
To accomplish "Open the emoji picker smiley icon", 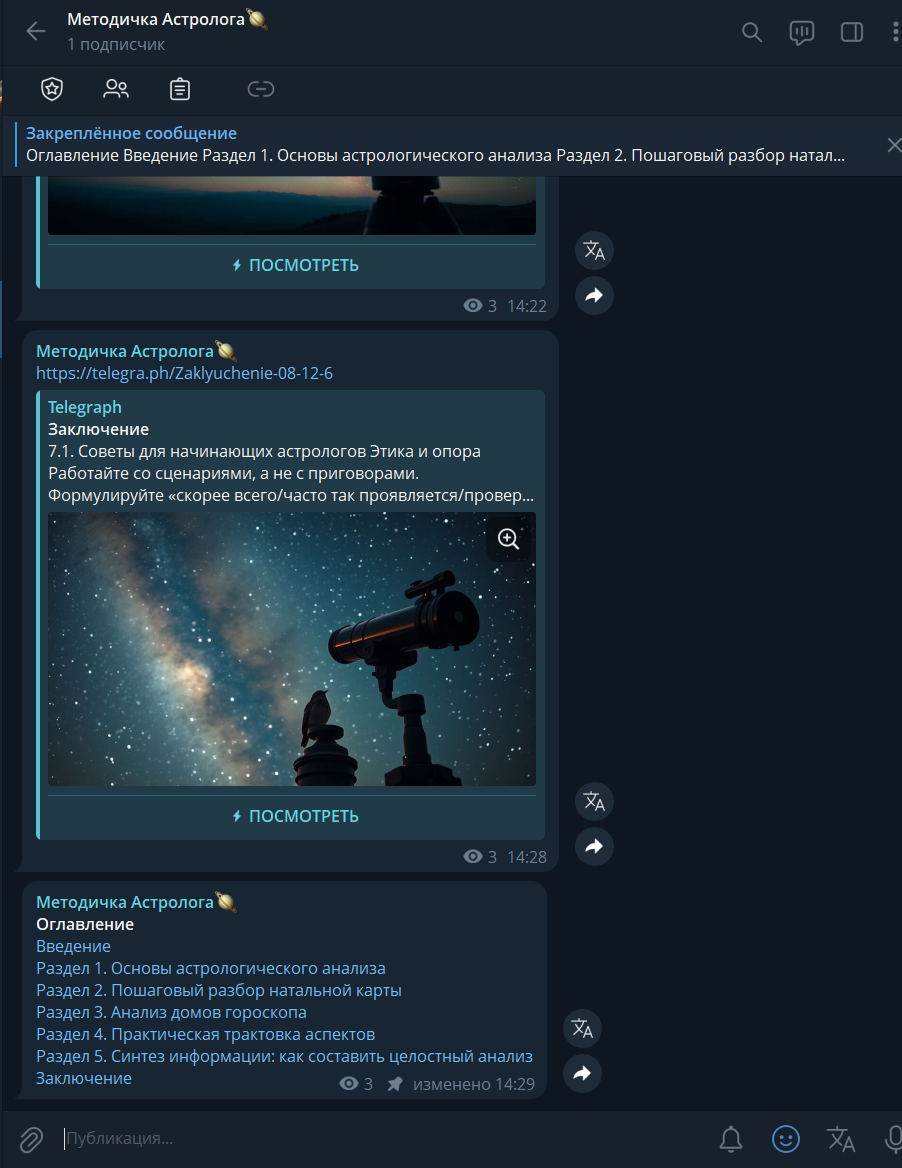I will pyautogui.click(x=786, y=1138).
